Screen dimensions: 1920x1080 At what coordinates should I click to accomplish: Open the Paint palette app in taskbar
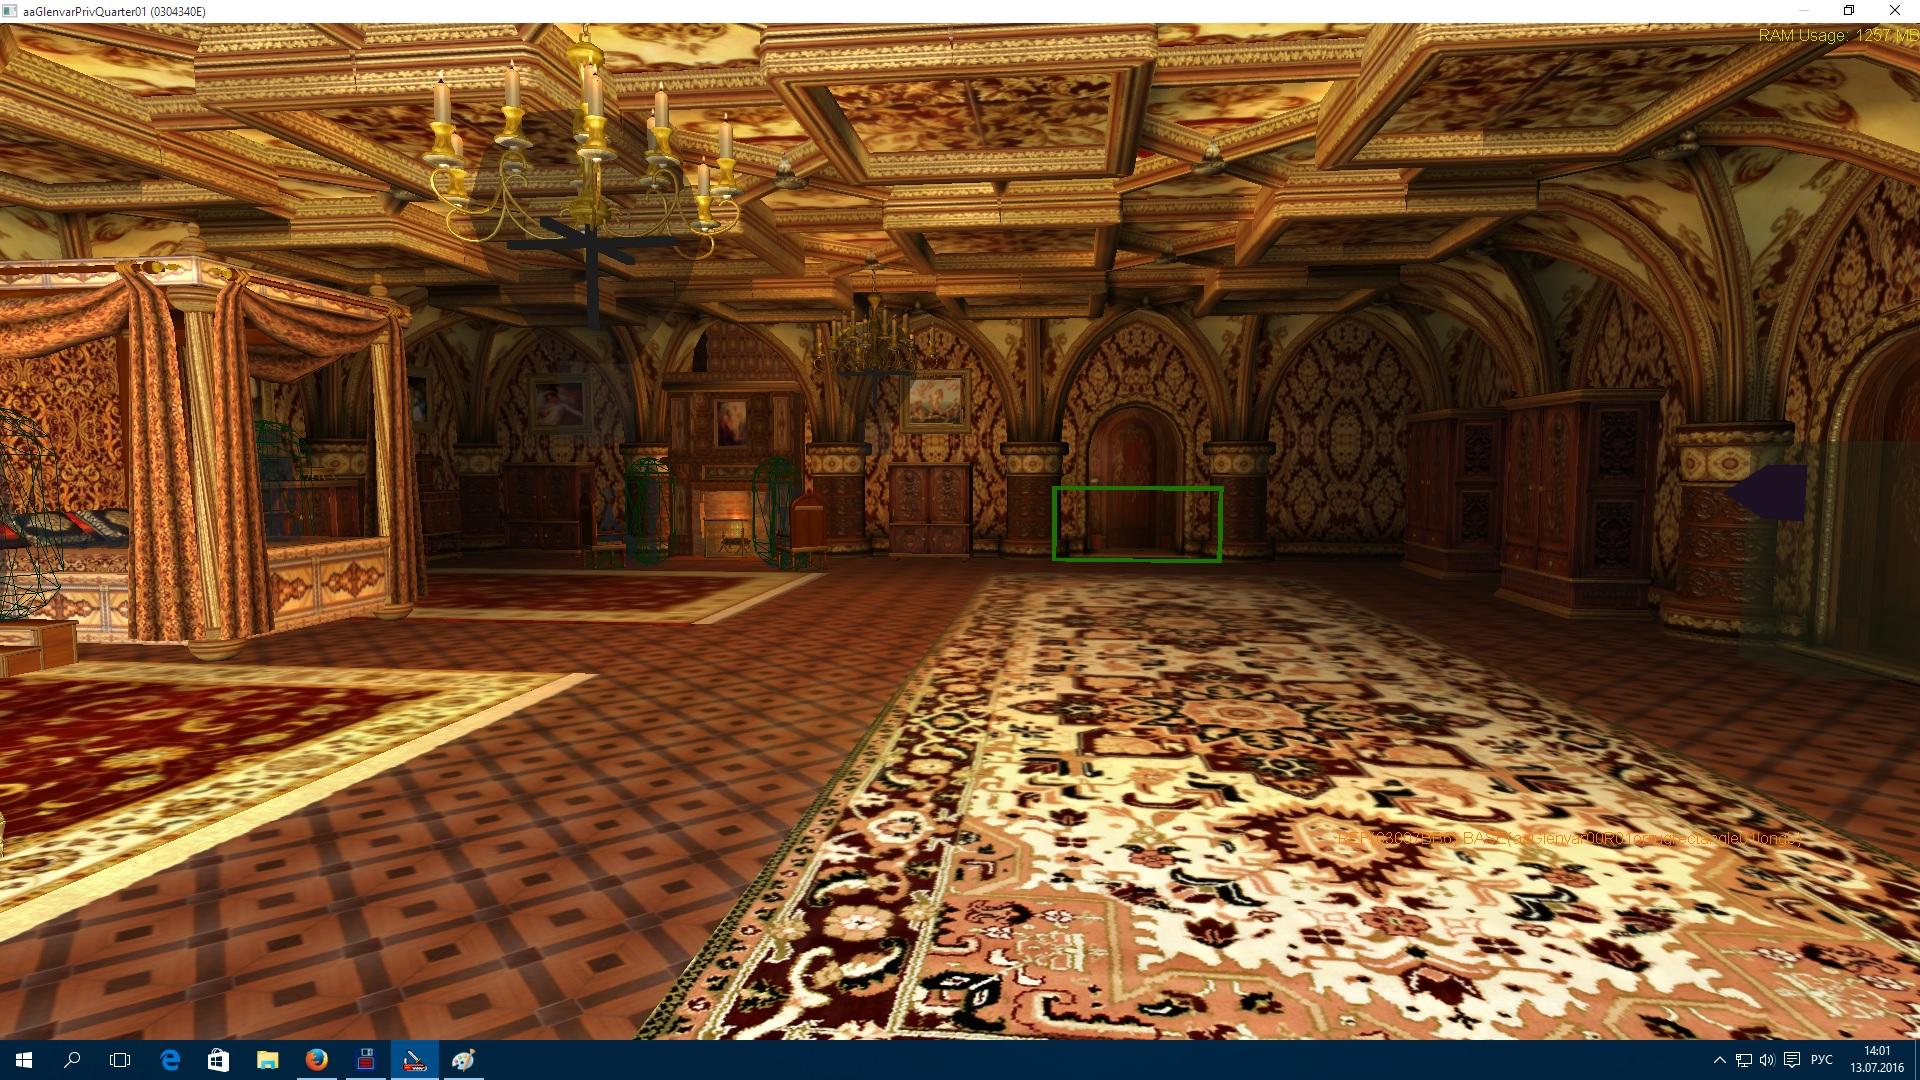pos(463,1060)
